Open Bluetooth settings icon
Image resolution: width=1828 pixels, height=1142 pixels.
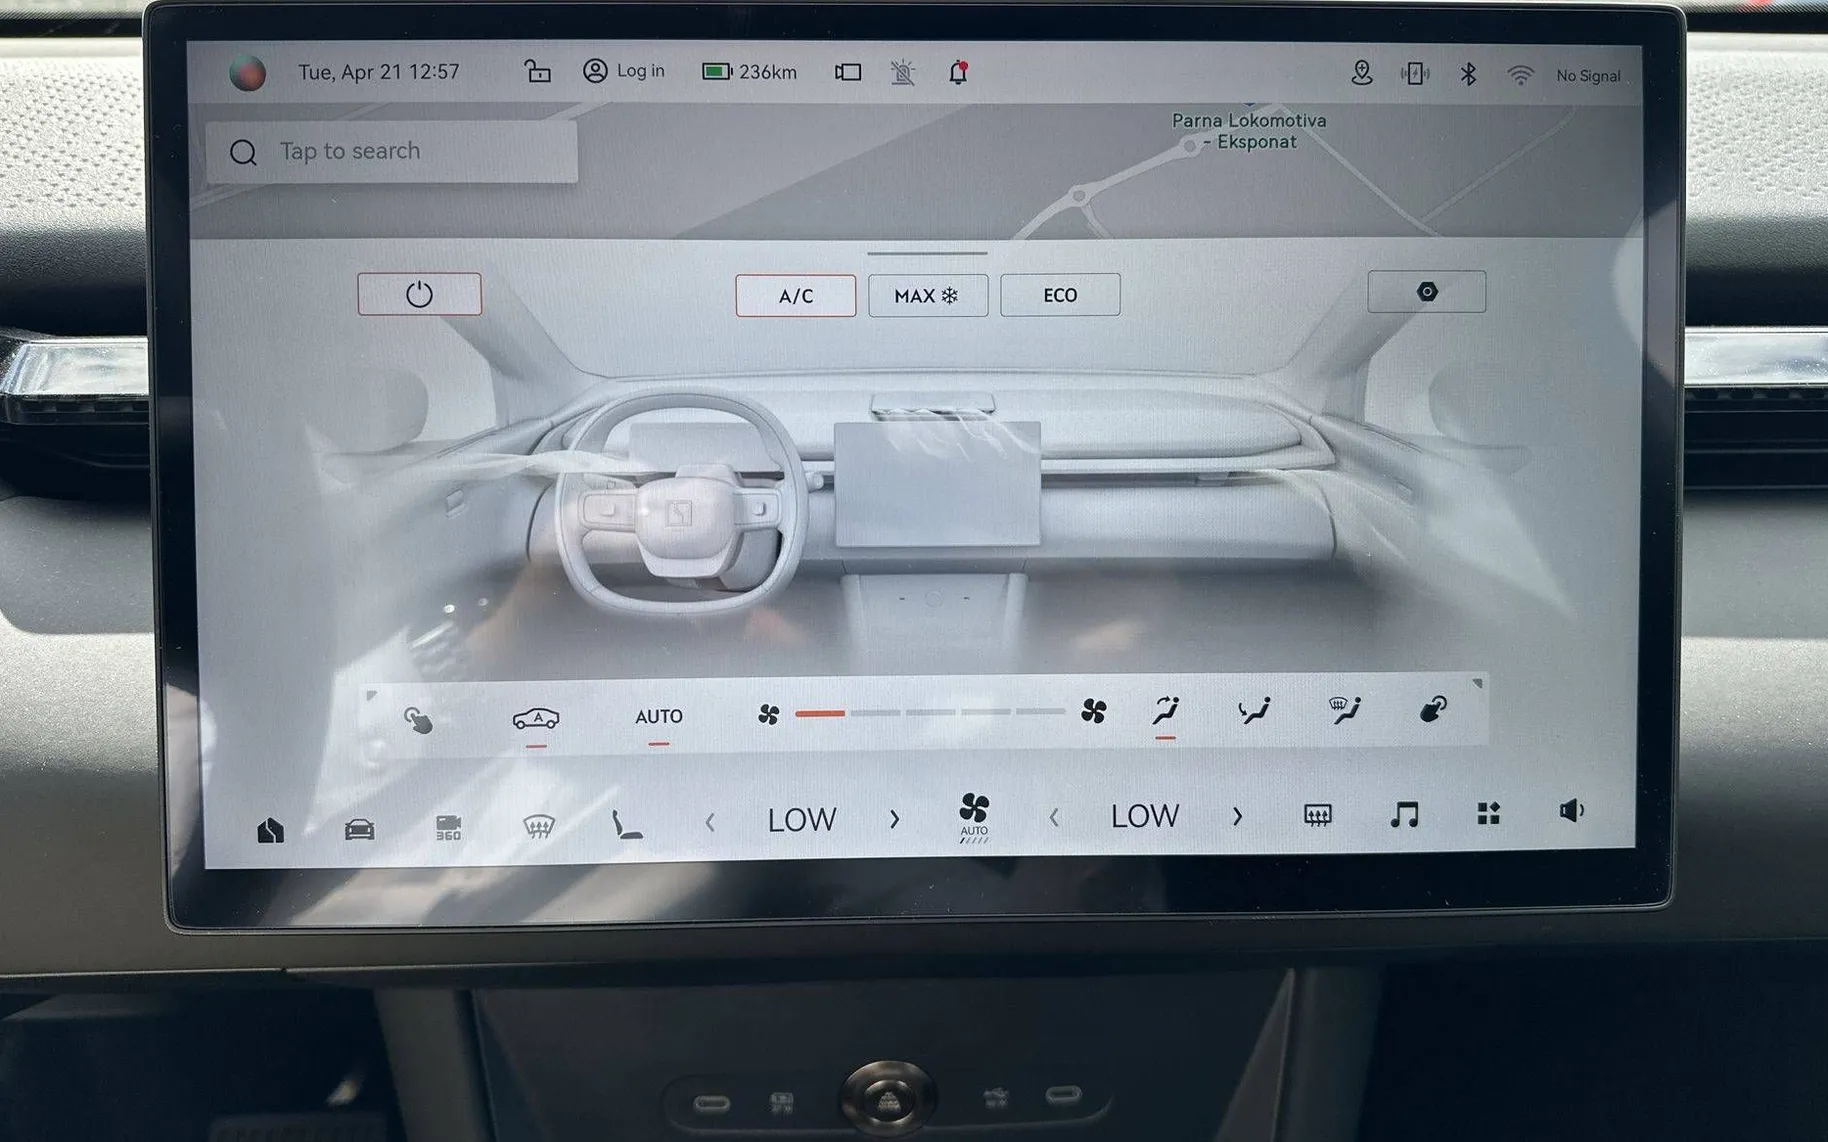click(x=1468, y=74)
